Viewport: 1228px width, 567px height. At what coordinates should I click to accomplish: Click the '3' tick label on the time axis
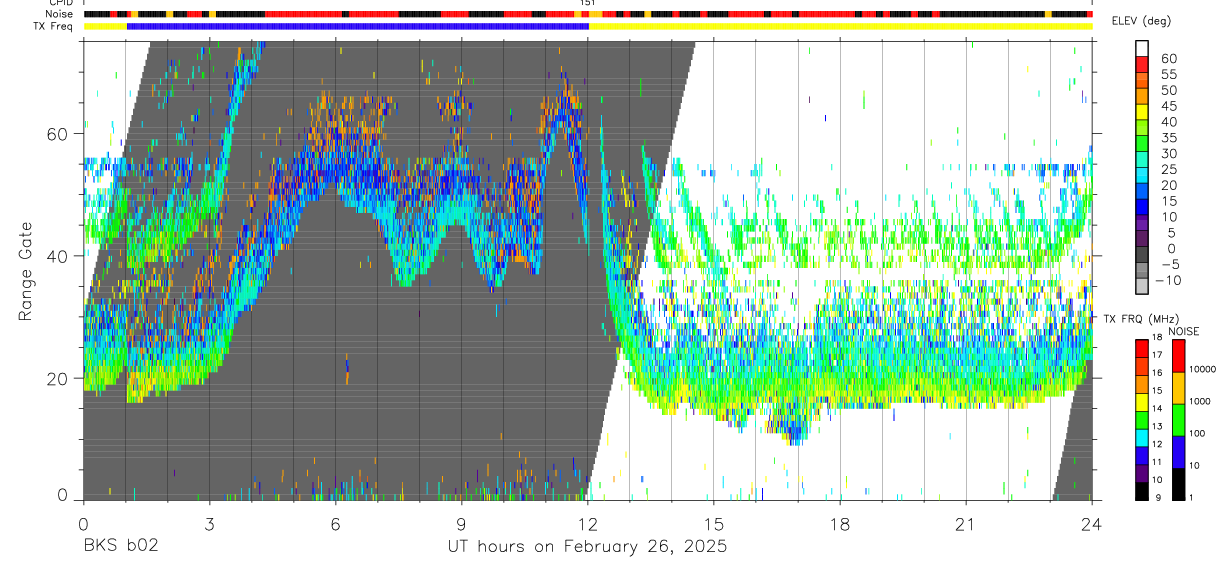tap(209, 523)
